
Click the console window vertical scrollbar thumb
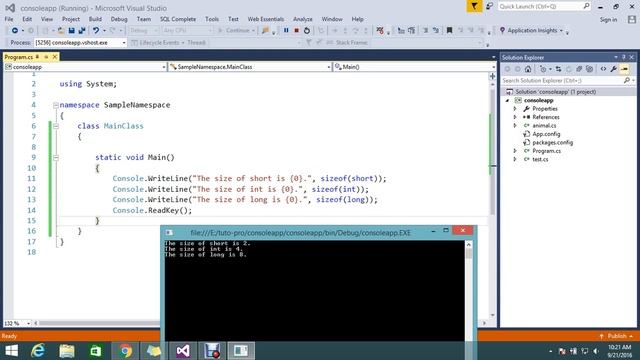pyautogui.click(x=469, y=254)
